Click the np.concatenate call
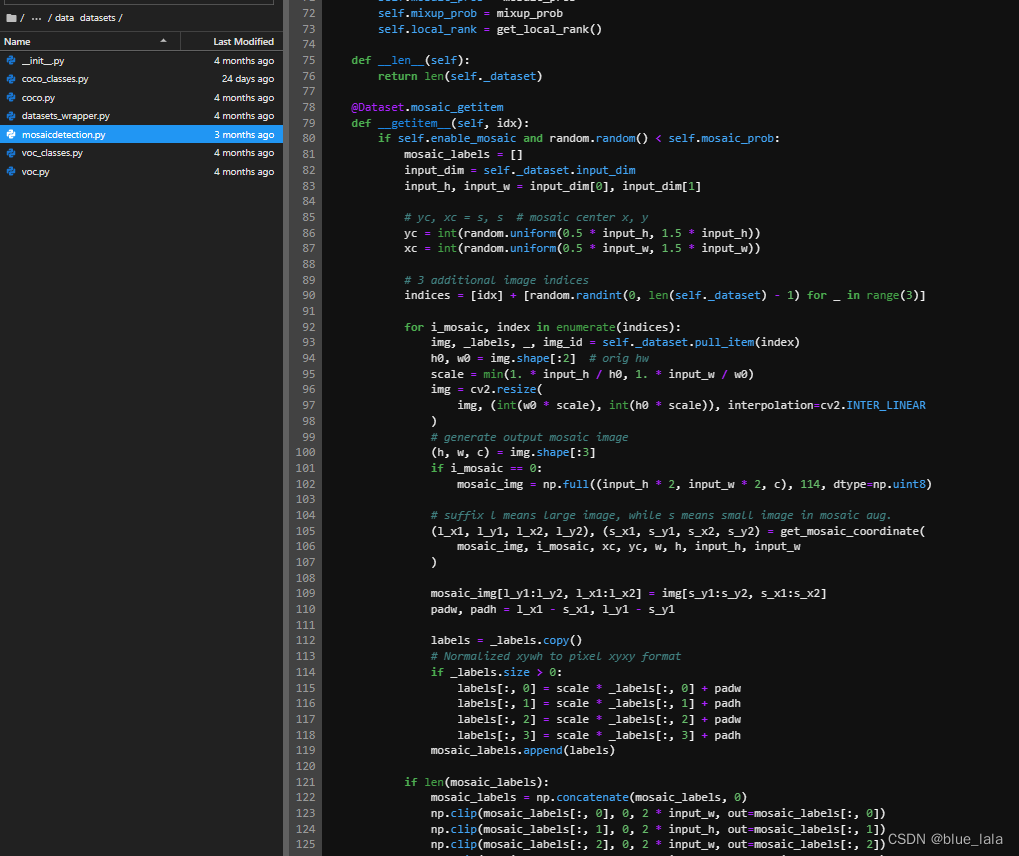 (582, 798)
